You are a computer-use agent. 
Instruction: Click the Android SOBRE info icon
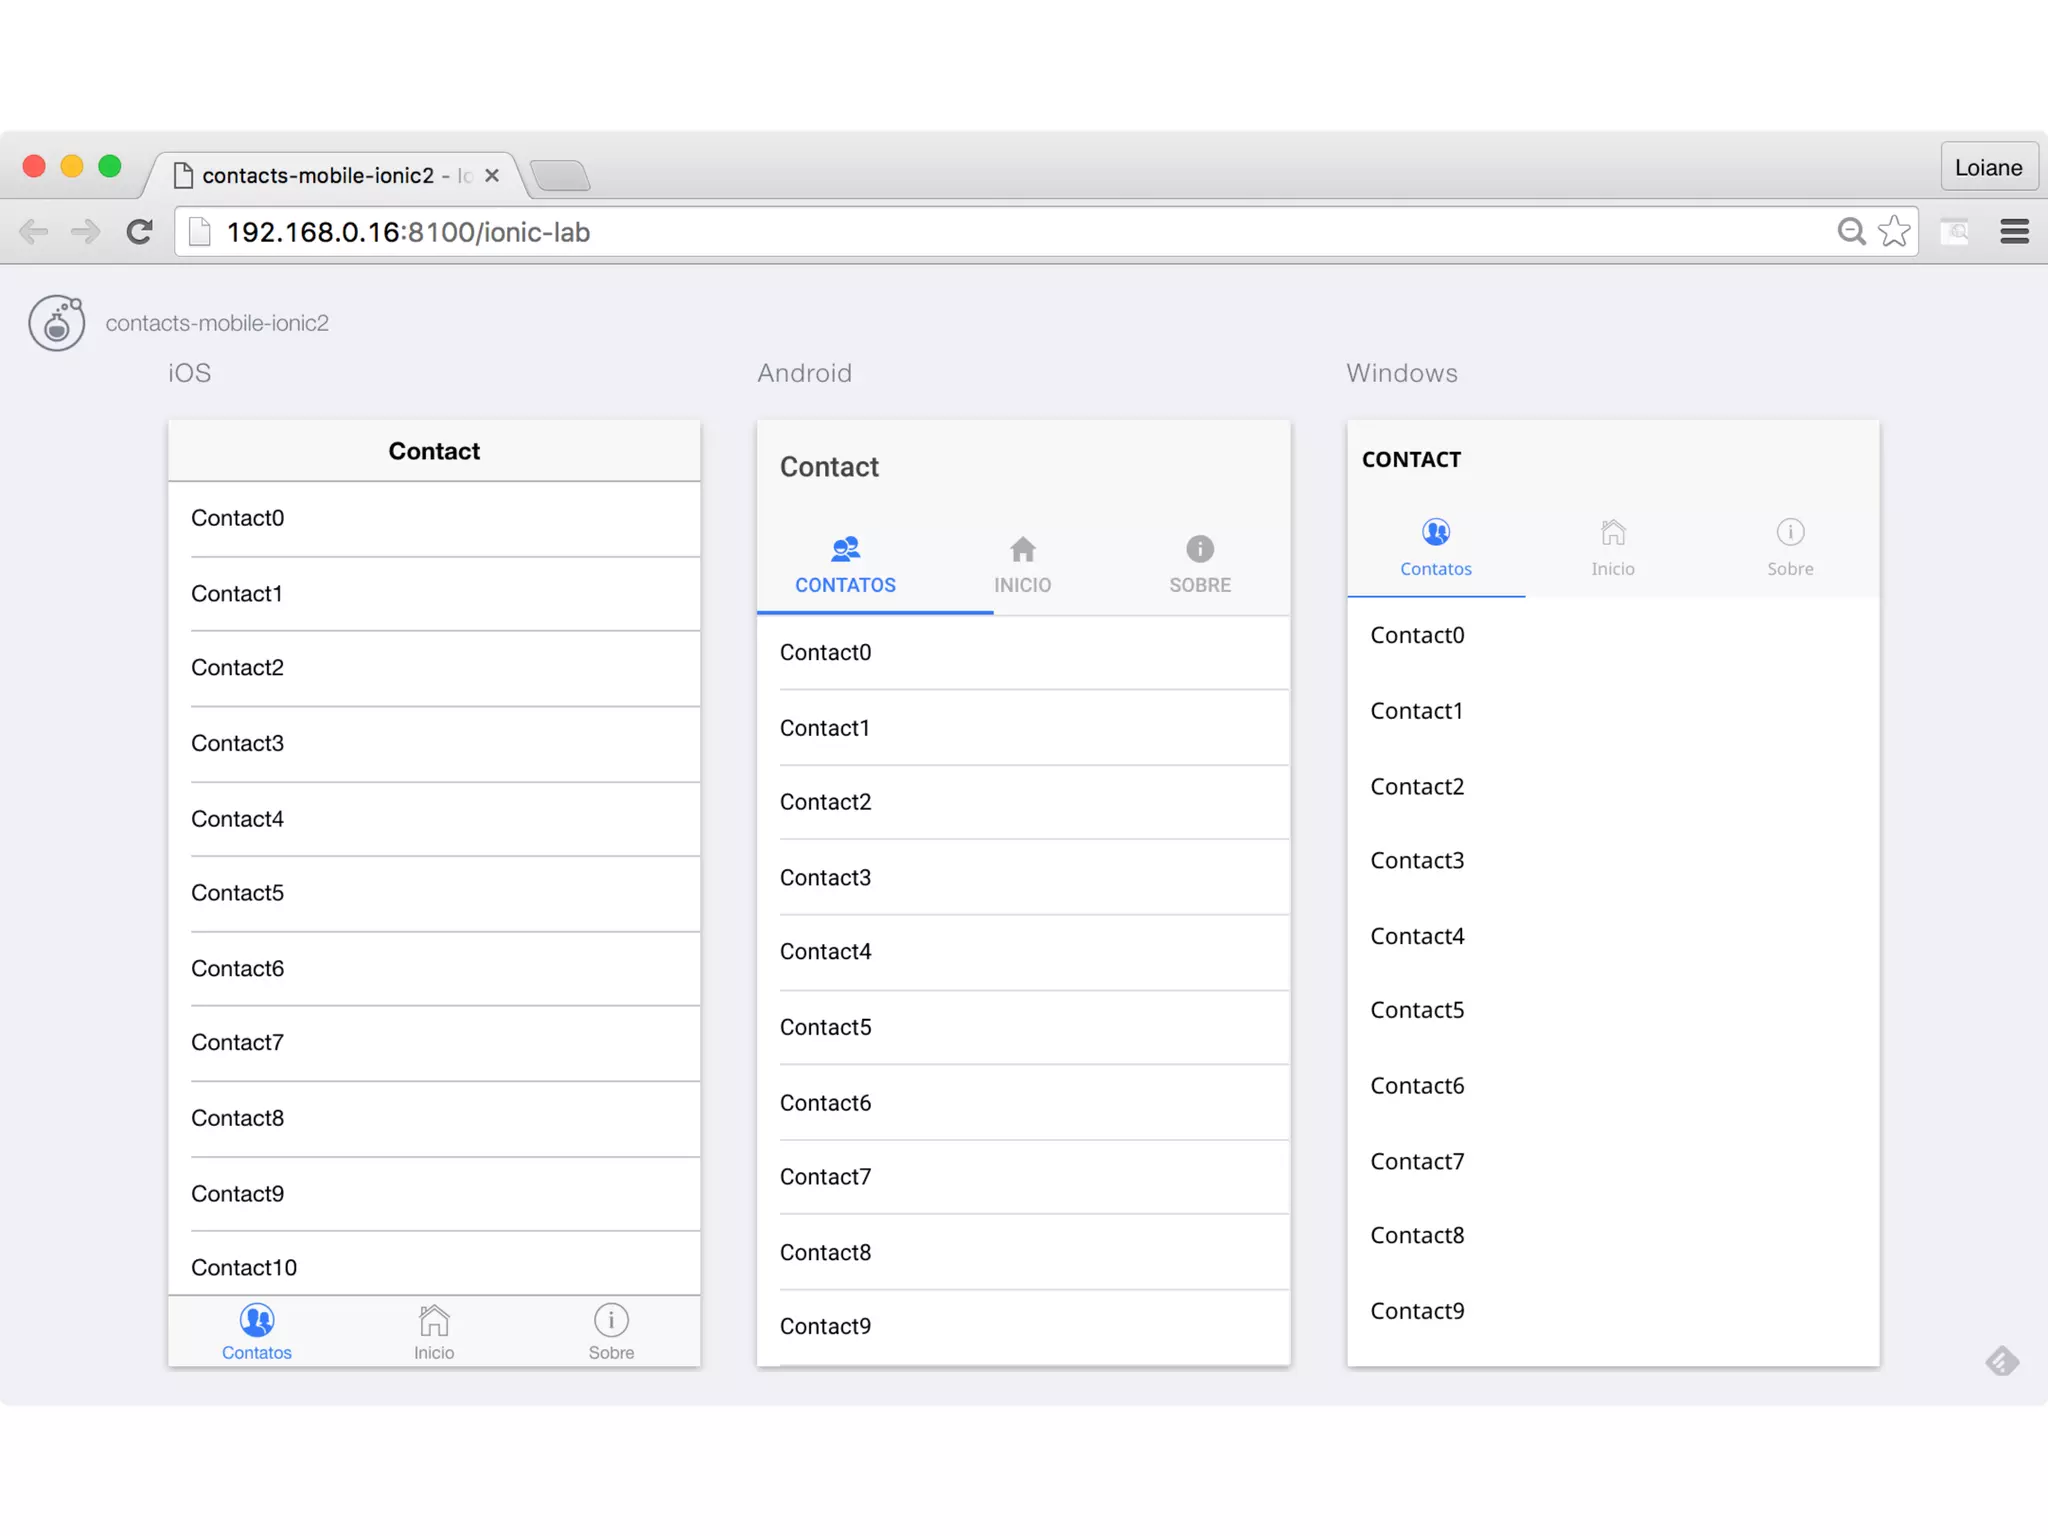pyautogui.click(x=1200, y=549)
